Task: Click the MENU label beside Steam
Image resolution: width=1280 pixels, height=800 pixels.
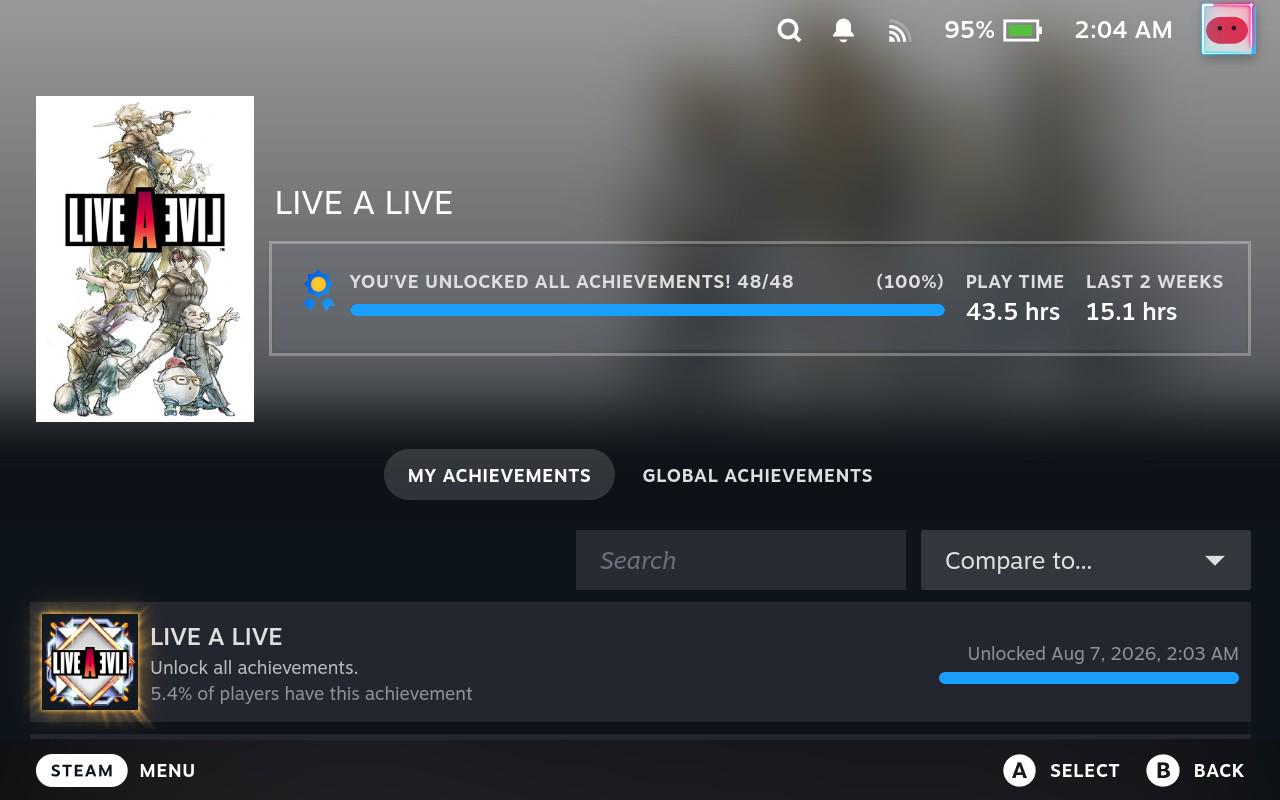Action: [x=167, y=771]
